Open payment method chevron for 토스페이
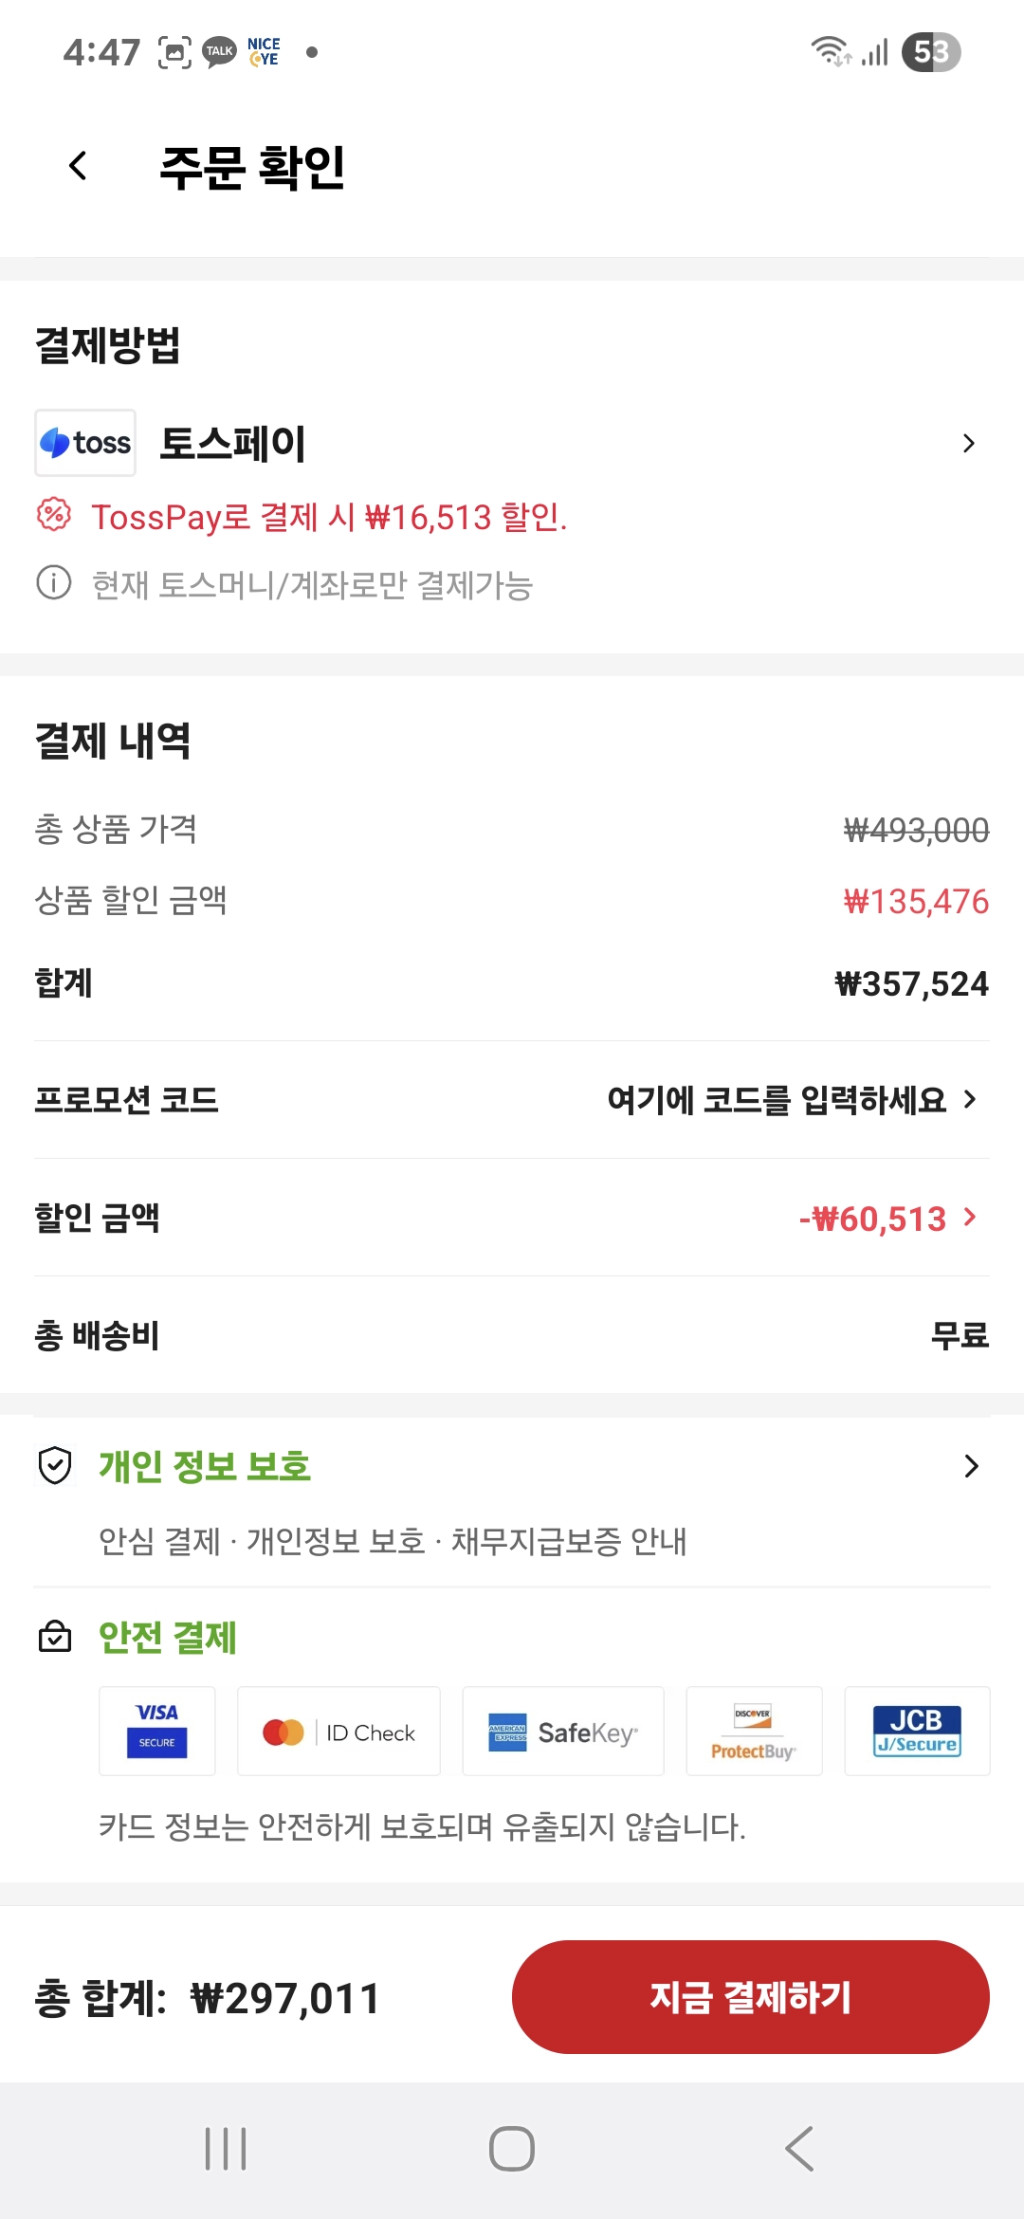 click(968, 443)
